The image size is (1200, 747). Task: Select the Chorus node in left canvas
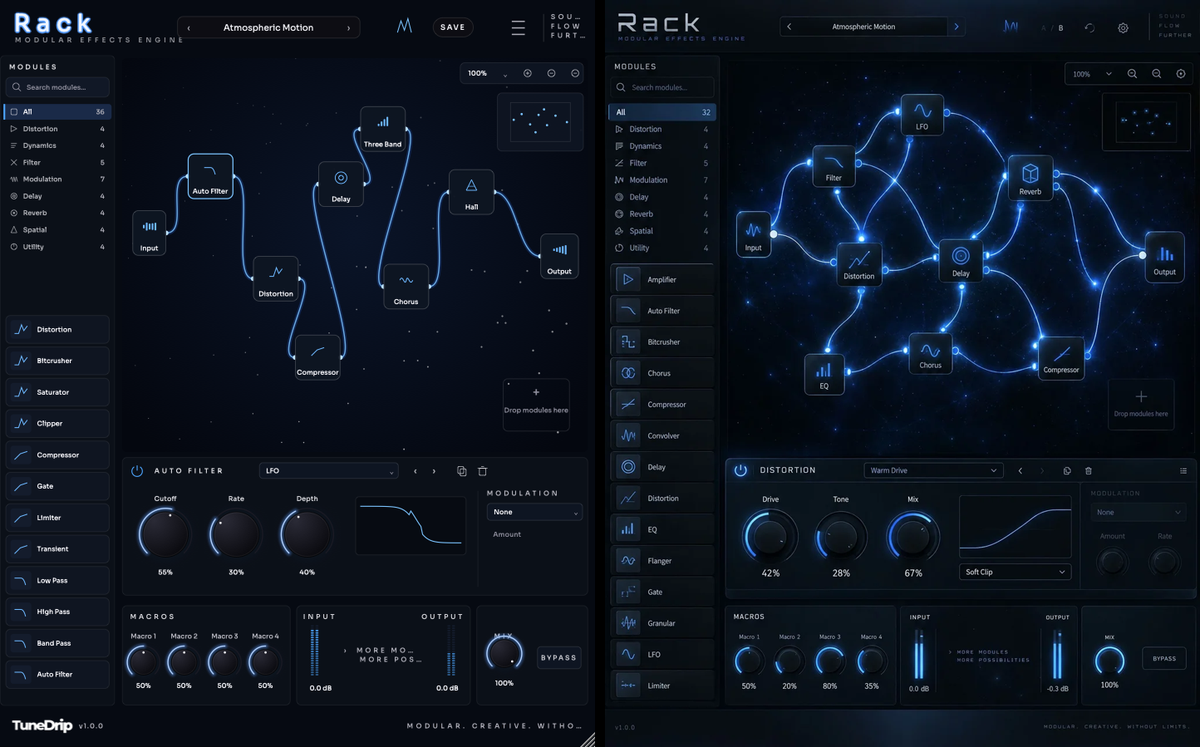(x=406, y=286)
